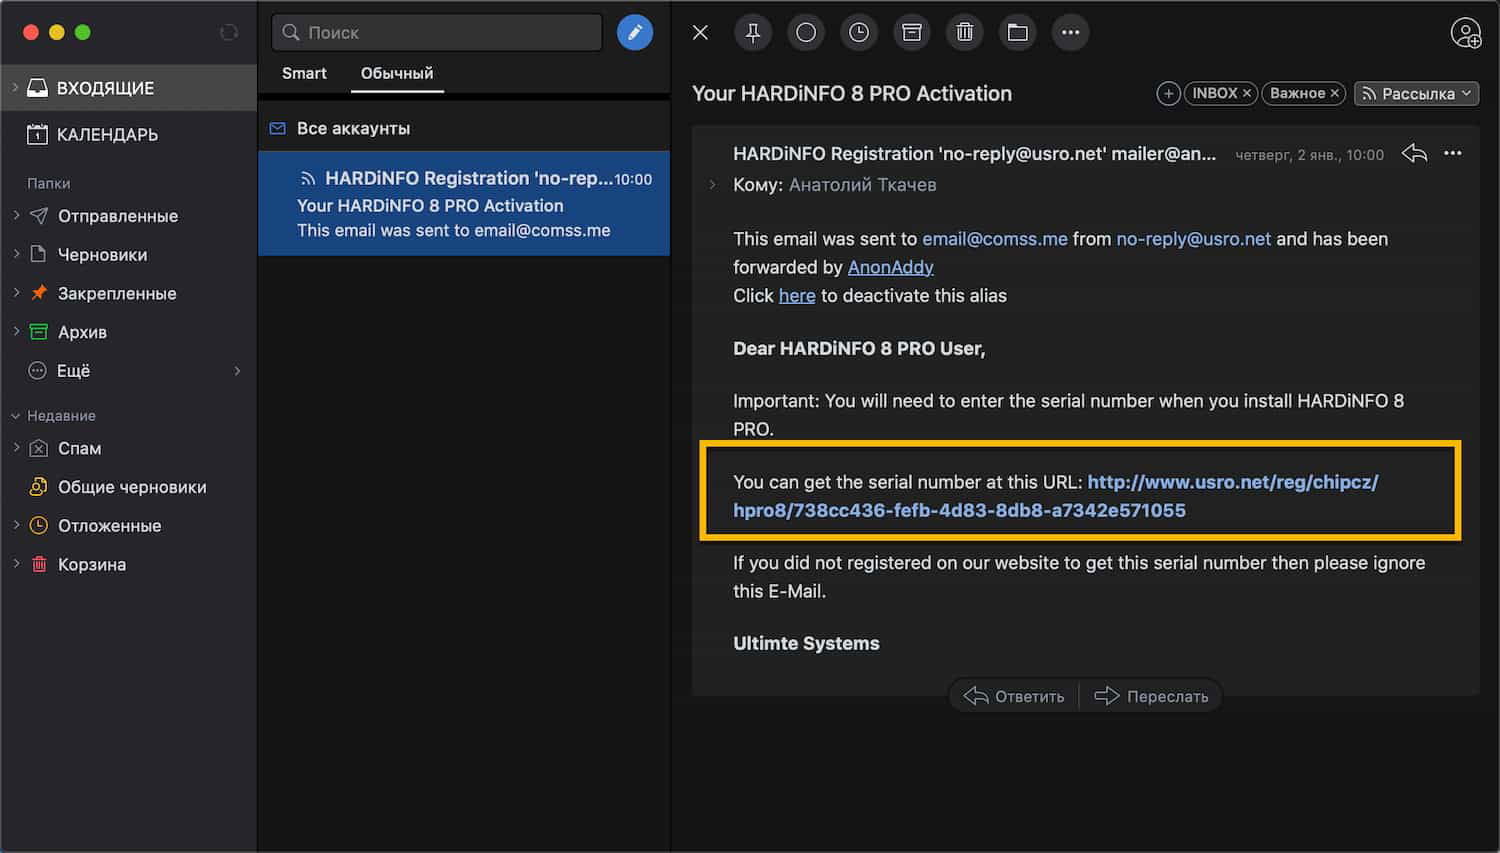The height and width of the screenshot is (853, 1500).
Task: Remove the Важное tag
Action: 1334,93
